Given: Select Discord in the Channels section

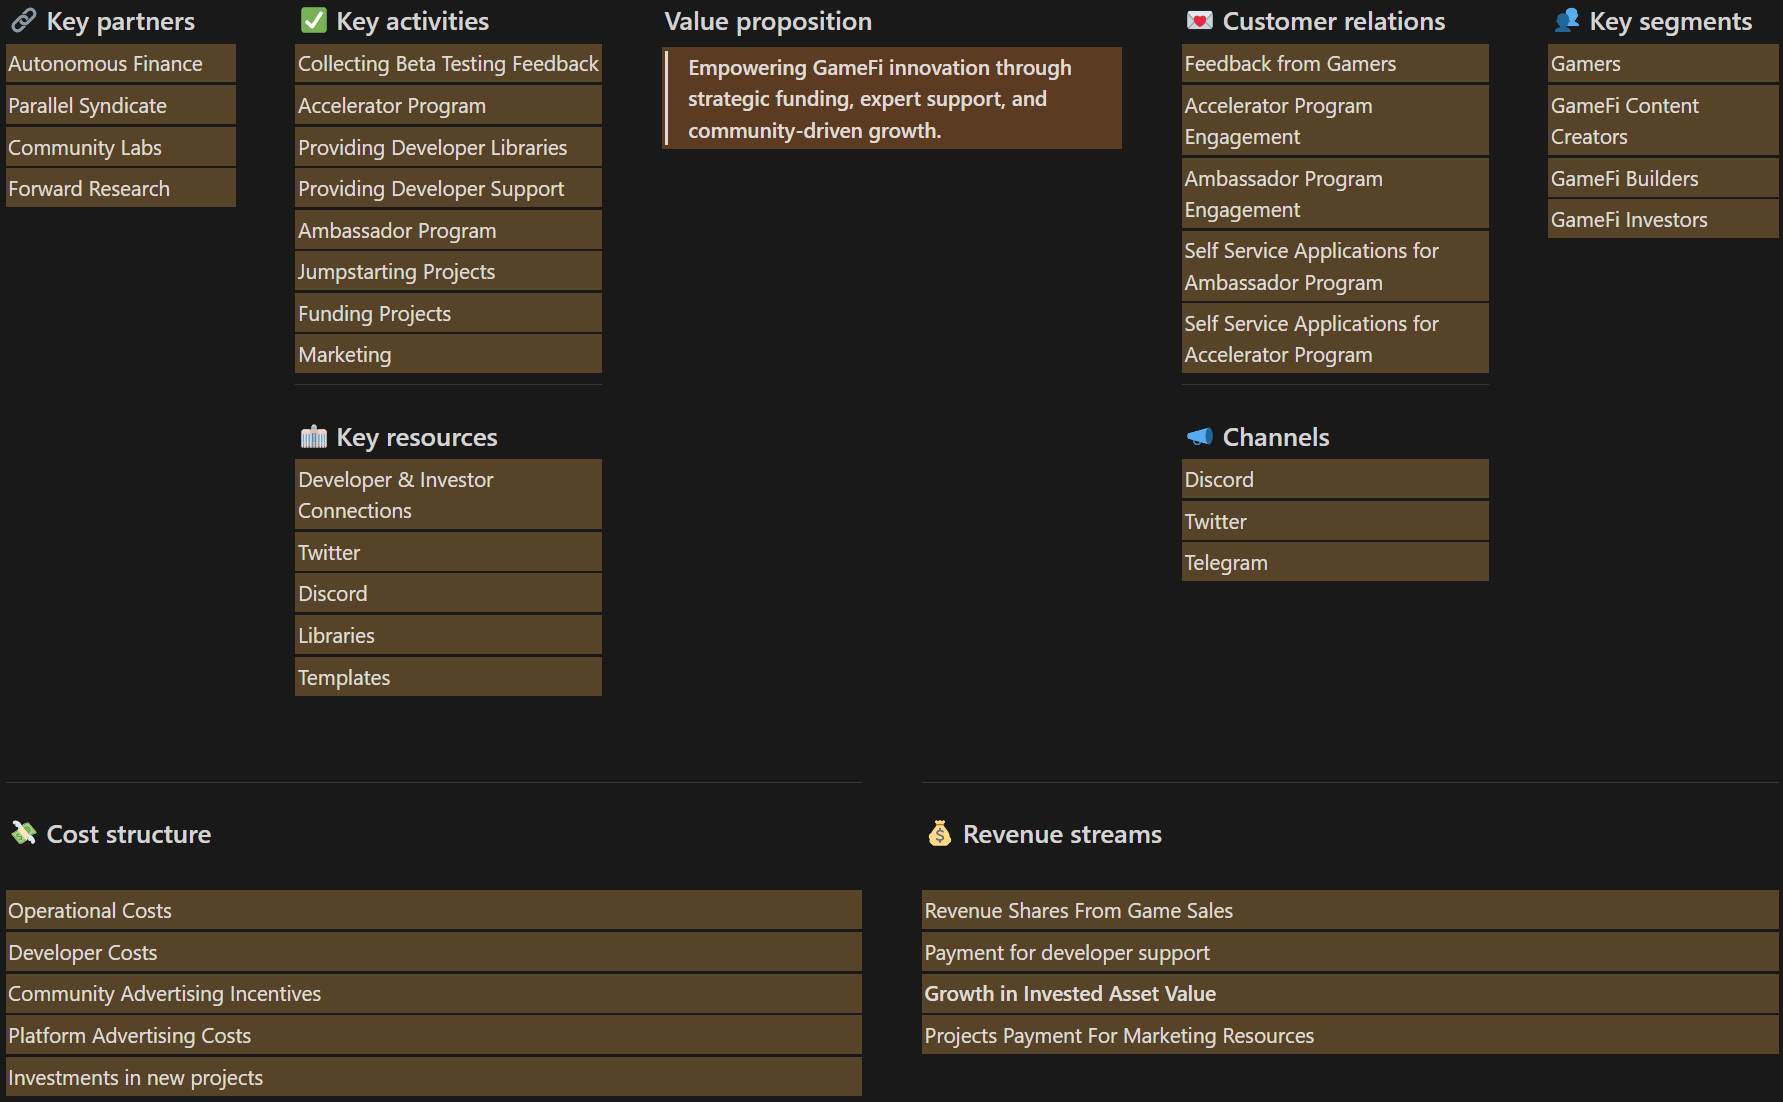Looking at the screenshot, I should 1334,479.
